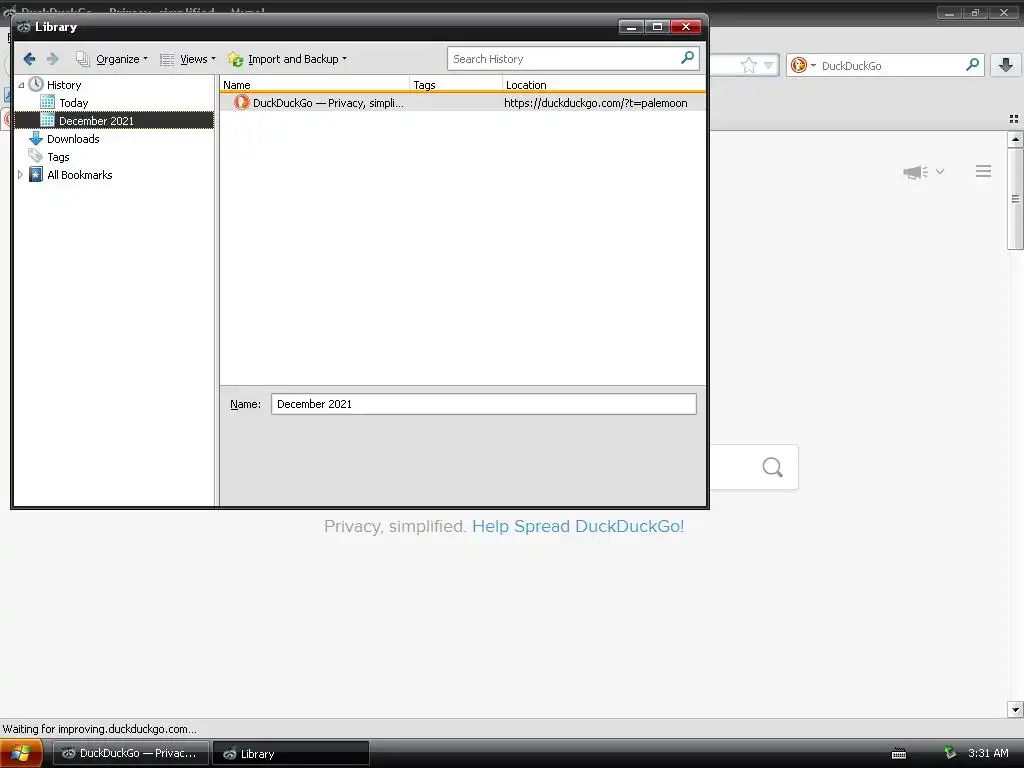The image size is (1024, 768).
Task: Minimize the Library window
Action: pyautogui.click(x=631, y=27)
